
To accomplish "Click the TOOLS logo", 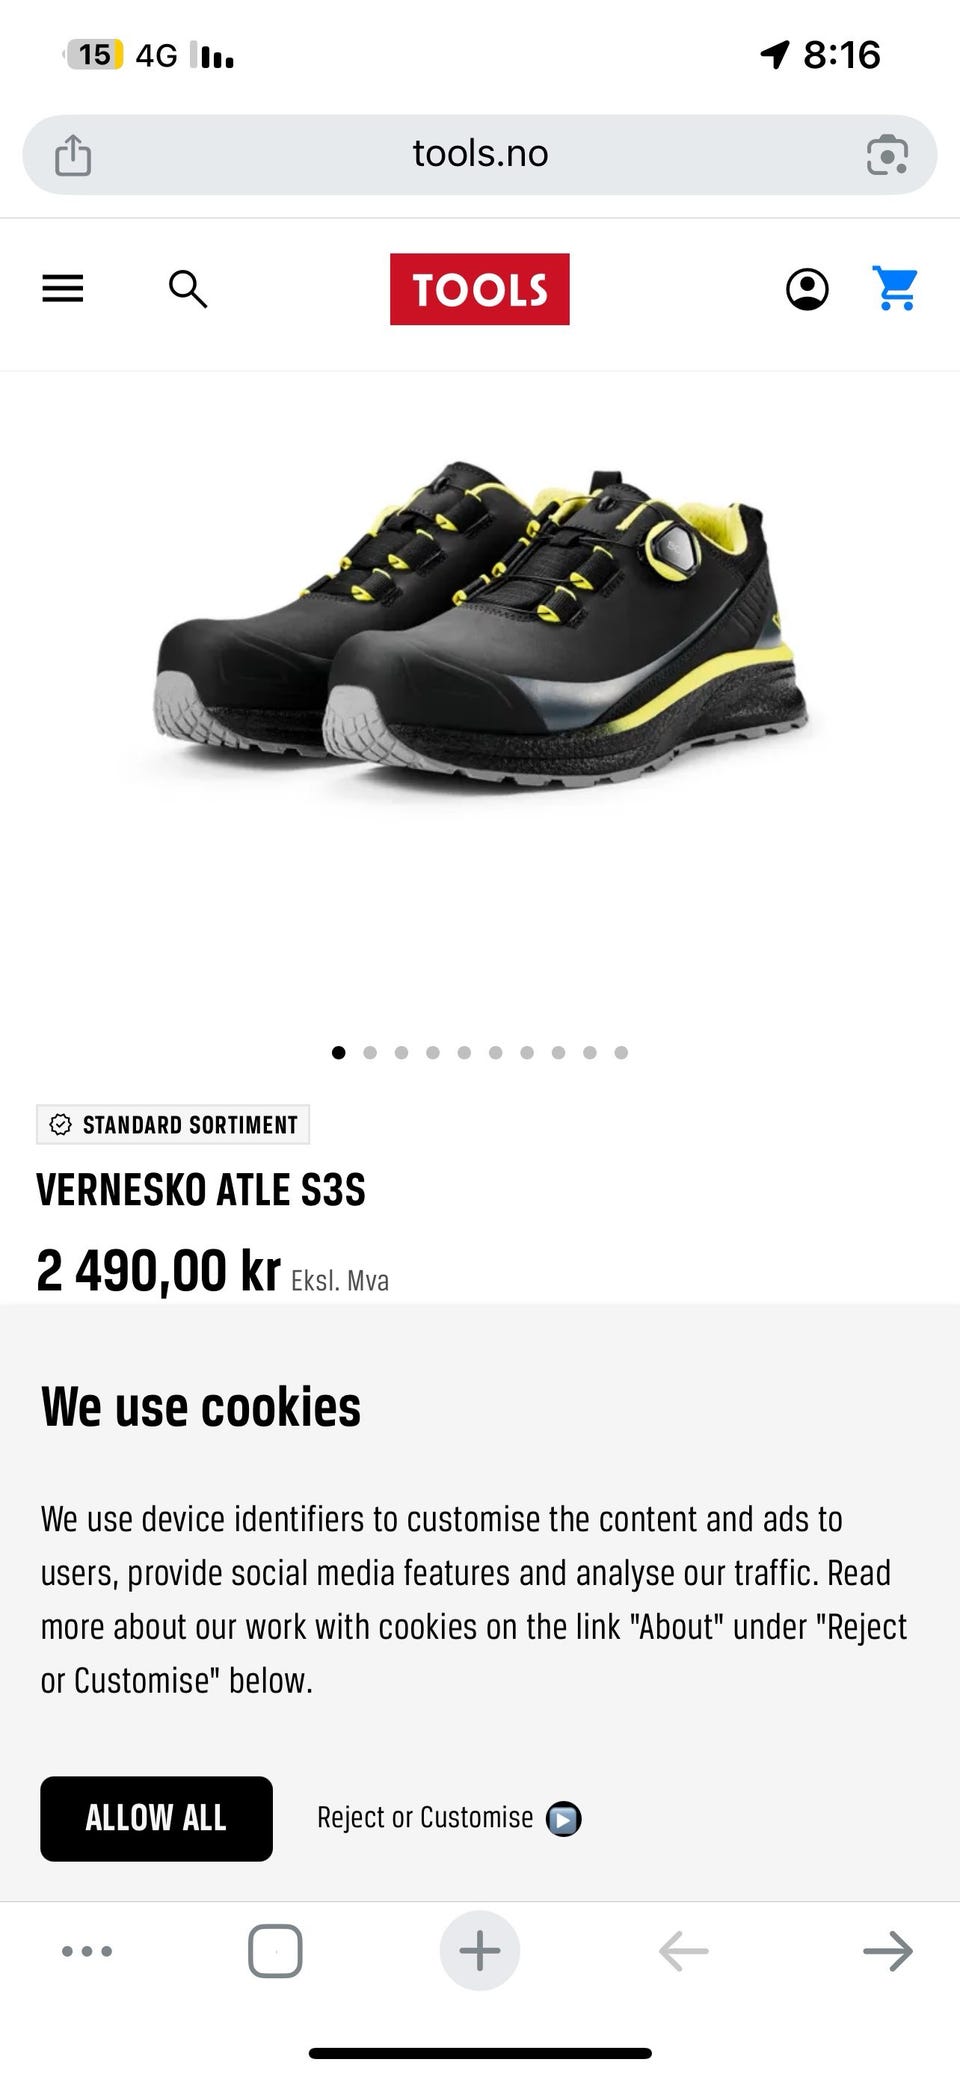I will (x=480, y=289).
